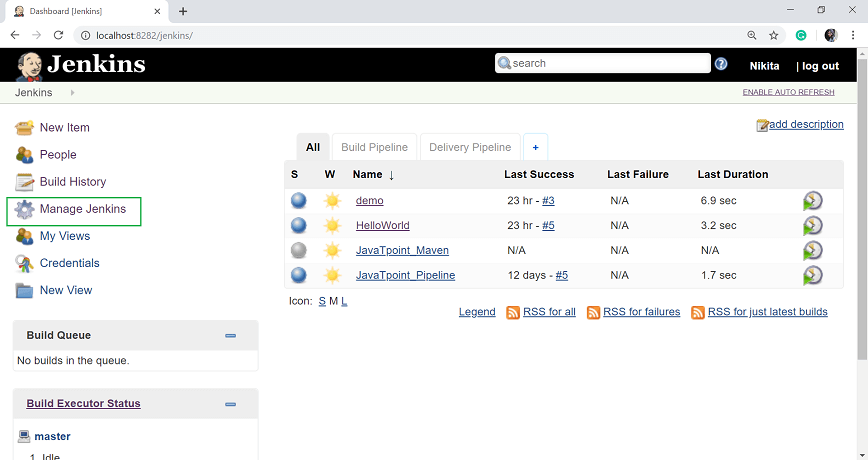
Task: Click the sunny weather icon for HelloWorld
Action: [x=332, y=225]
